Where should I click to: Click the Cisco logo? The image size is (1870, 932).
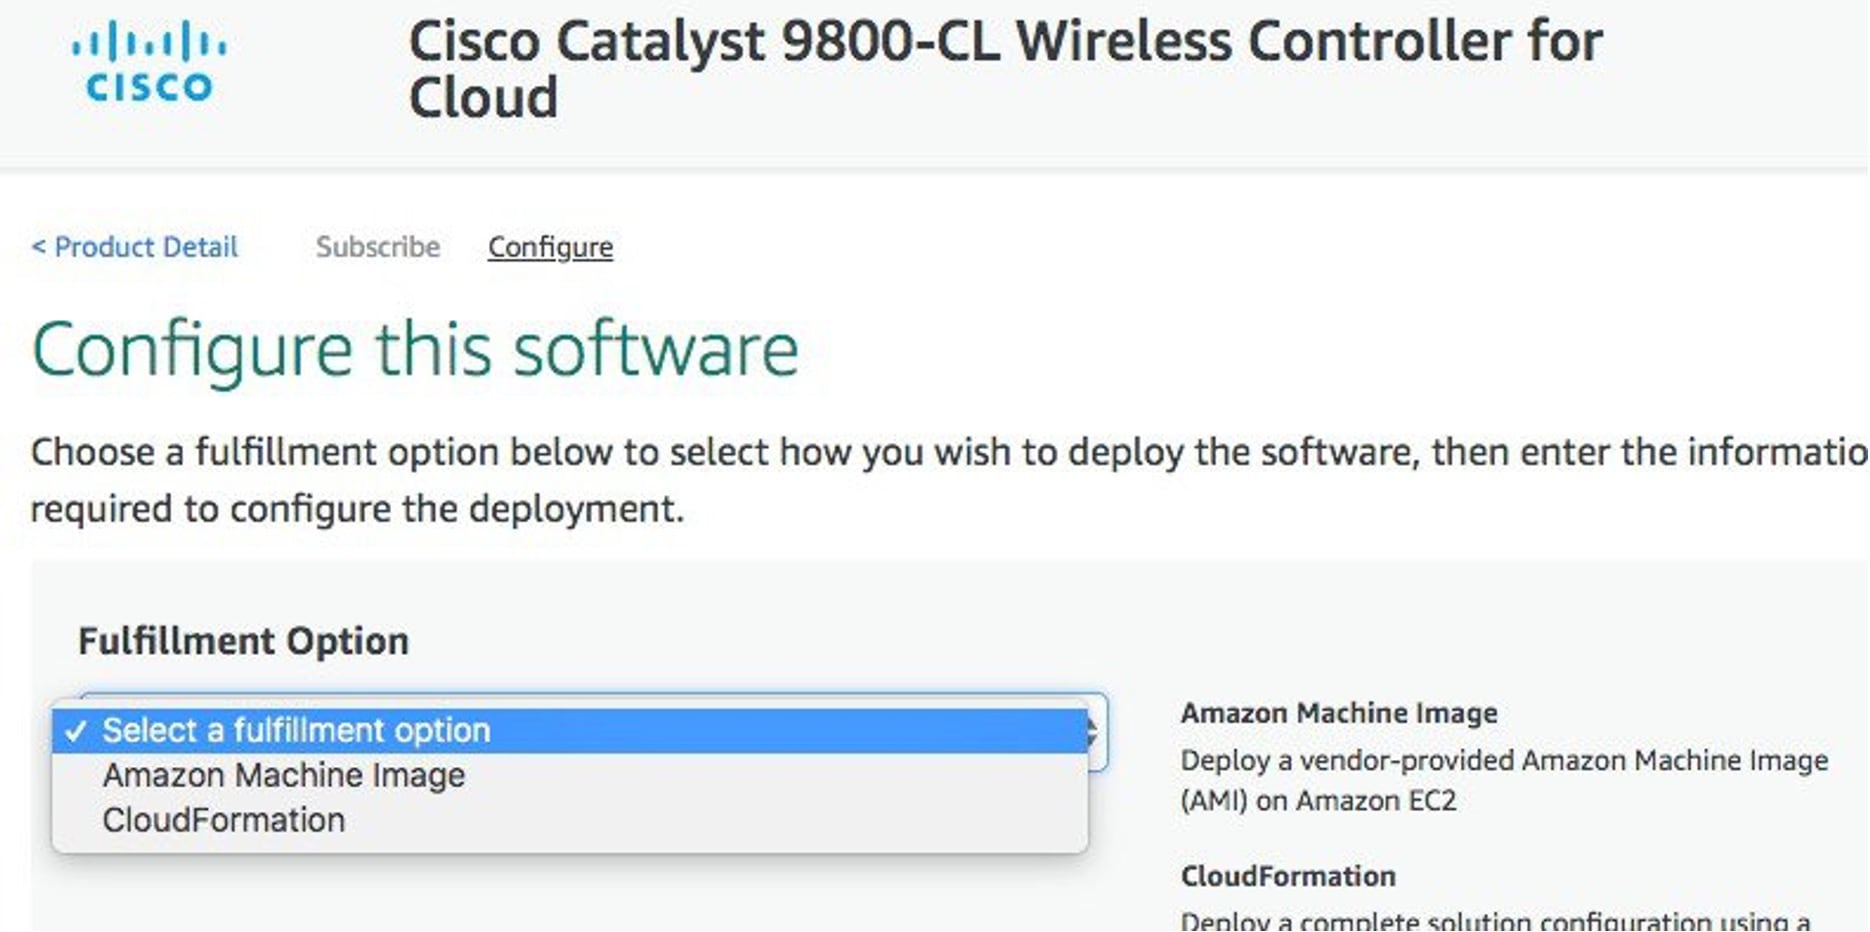click(149, 62)
